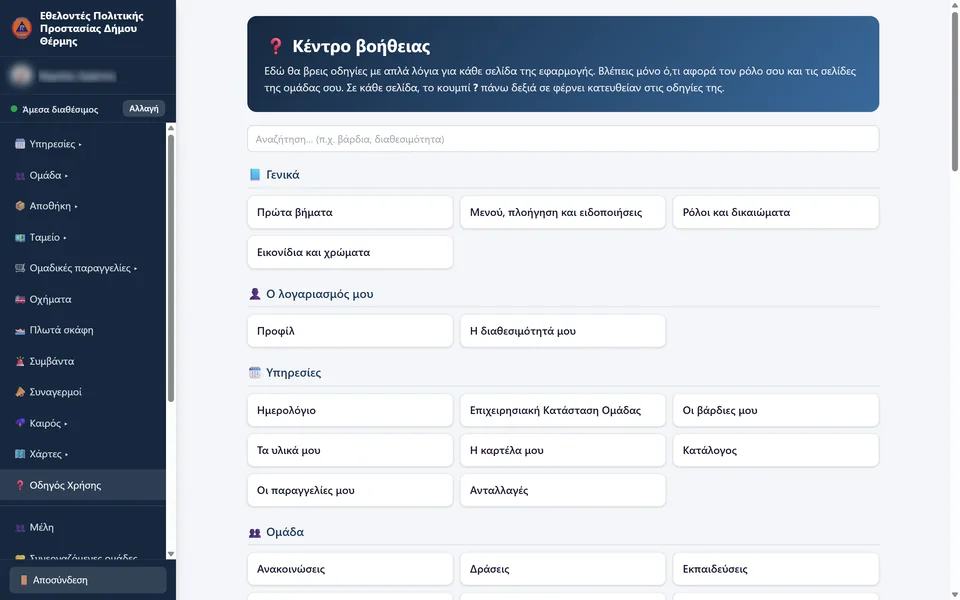Click the umbrella icon beside Καιρός

[20, 423]
